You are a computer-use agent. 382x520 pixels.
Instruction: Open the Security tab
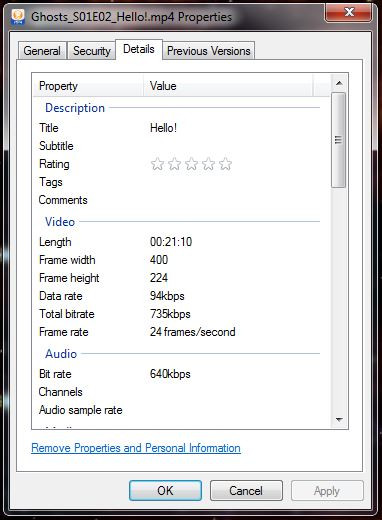pos(92,51)
